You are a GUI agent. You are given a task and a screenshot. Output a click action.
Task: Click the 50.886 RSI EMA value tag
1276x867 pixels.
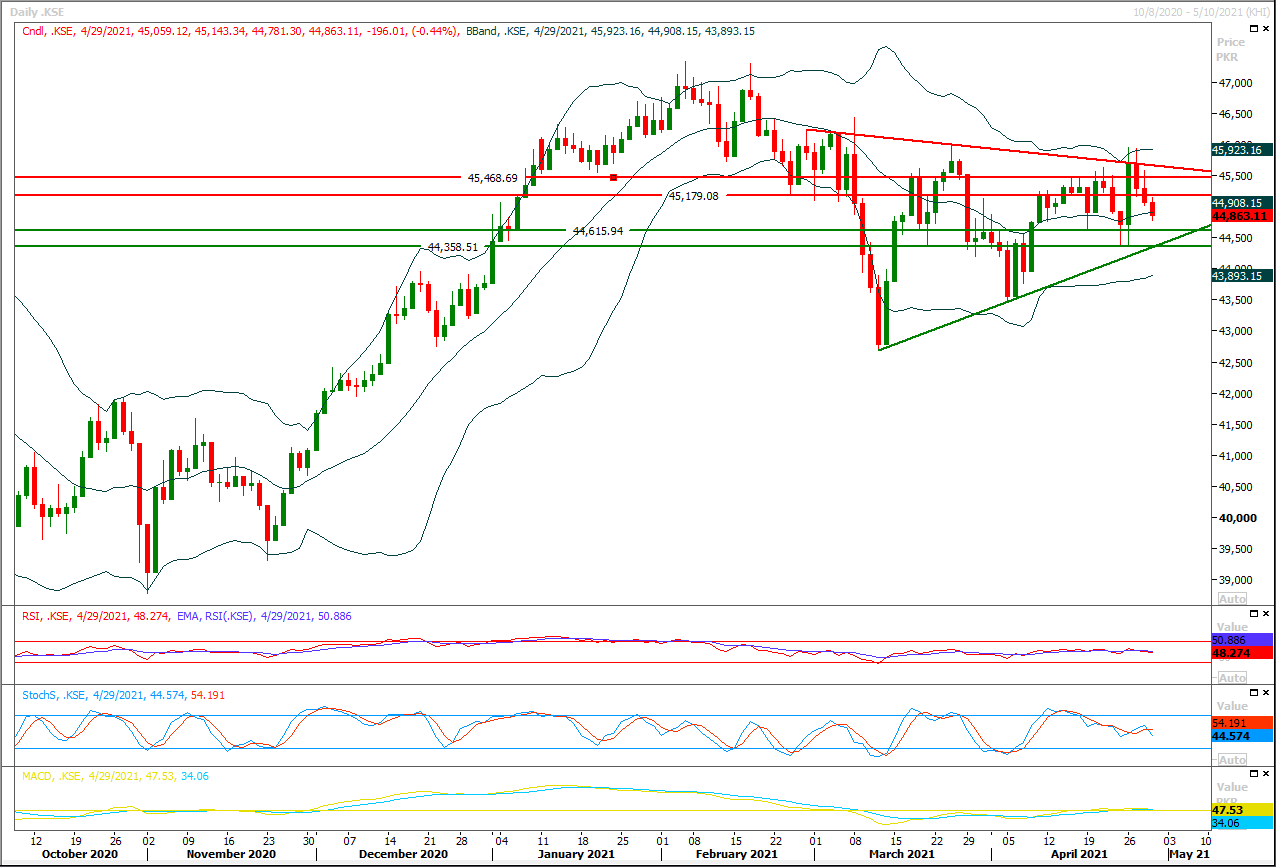point(1241,639)
